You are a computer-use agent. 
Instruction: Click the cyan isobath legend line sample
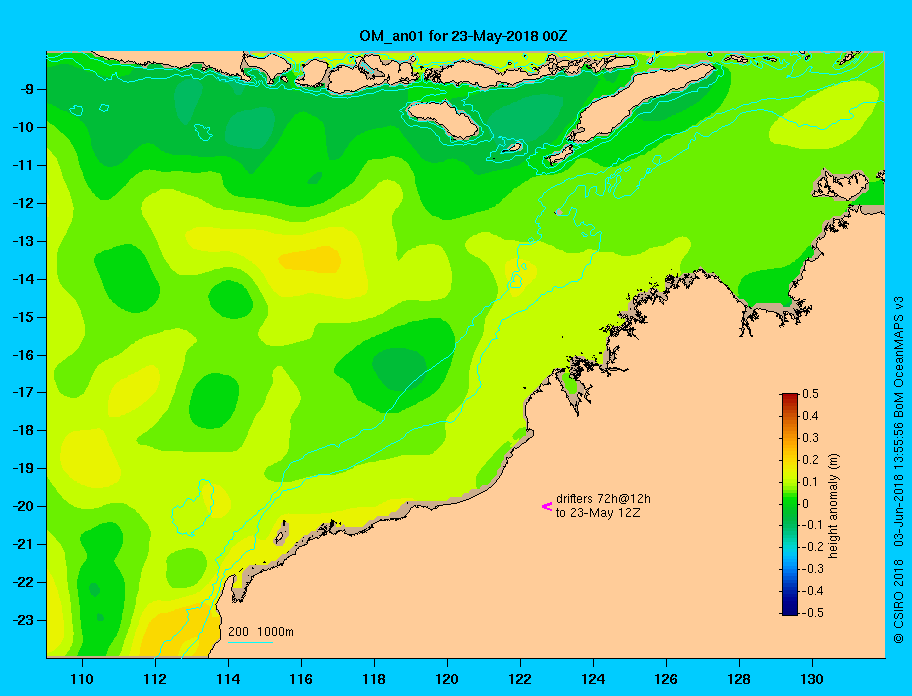tap(250, 642)
